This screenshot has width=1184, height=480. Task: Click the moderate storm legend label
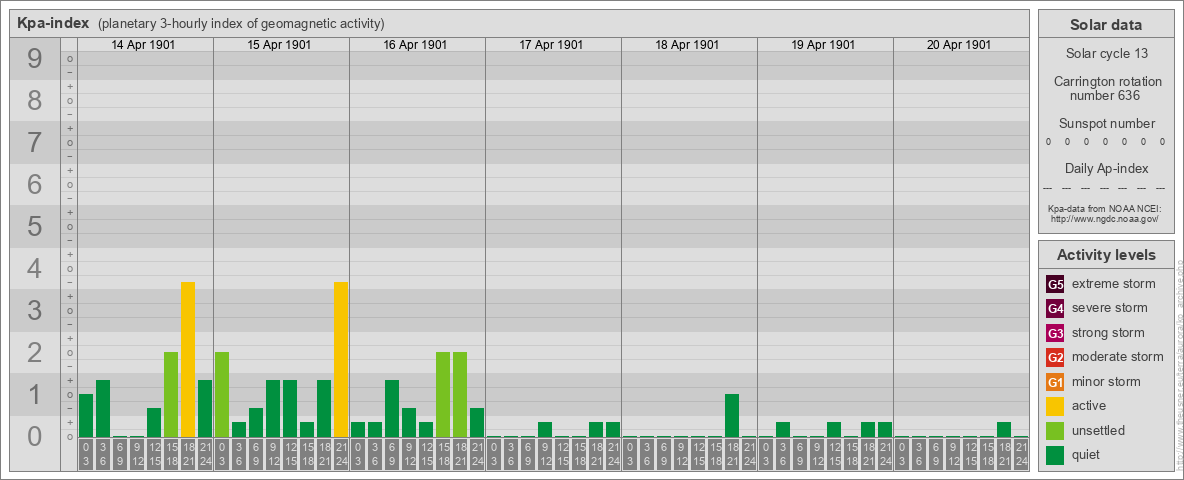(1118, 357)
